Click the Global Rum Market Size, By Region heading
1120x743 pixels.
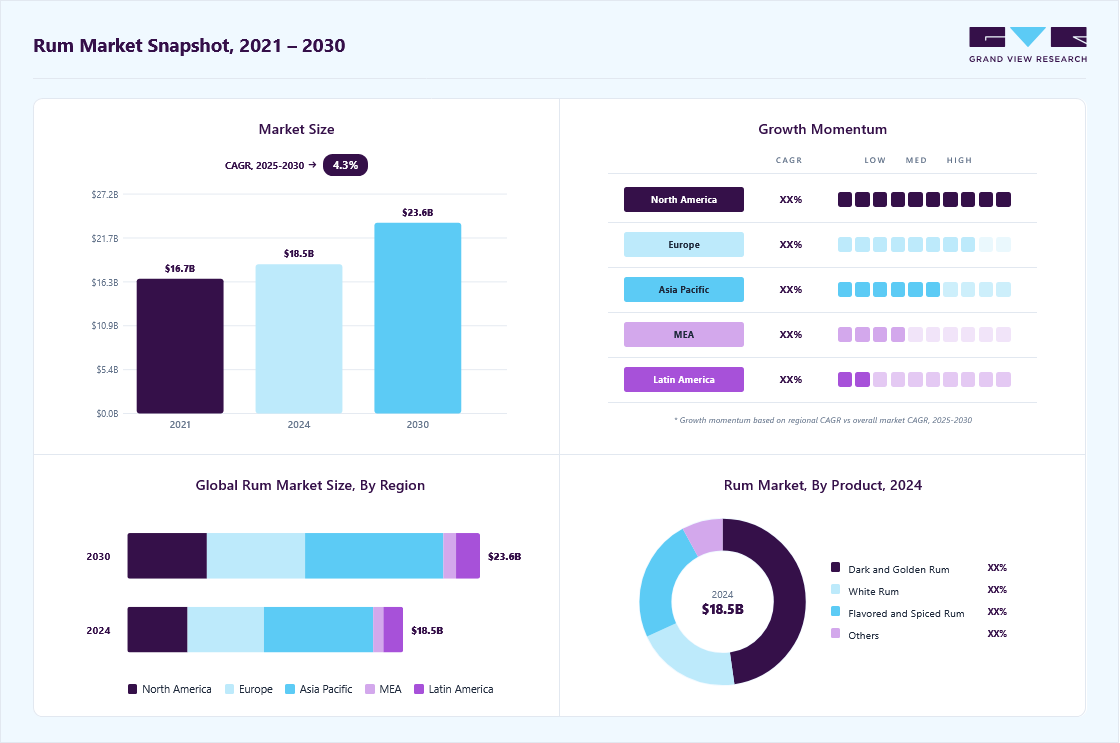[310, 485]
